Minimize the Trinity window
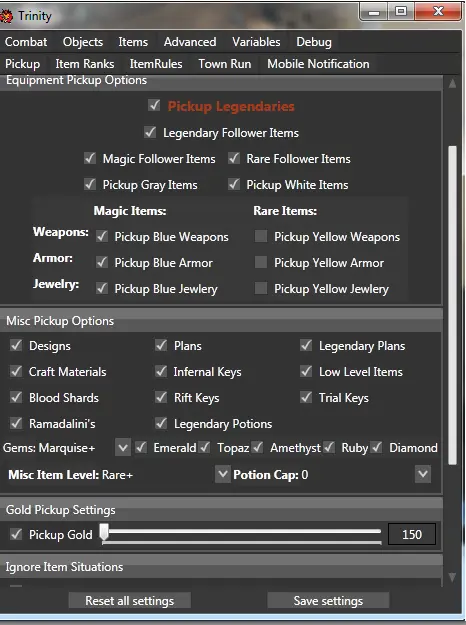466x625 pixels. pyautogui.click(x=373, y=12)
